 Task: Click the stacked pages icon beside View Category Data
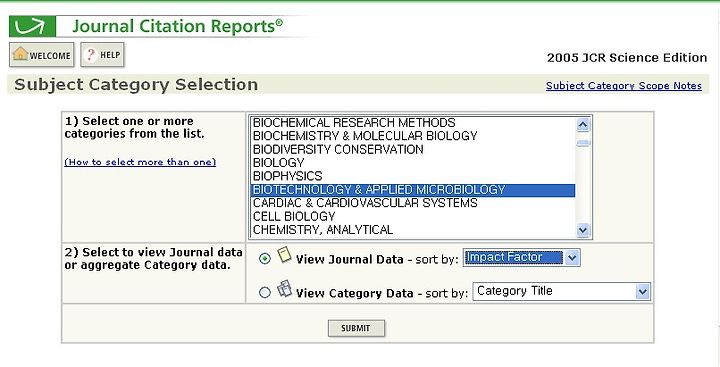tap(284, 289)
